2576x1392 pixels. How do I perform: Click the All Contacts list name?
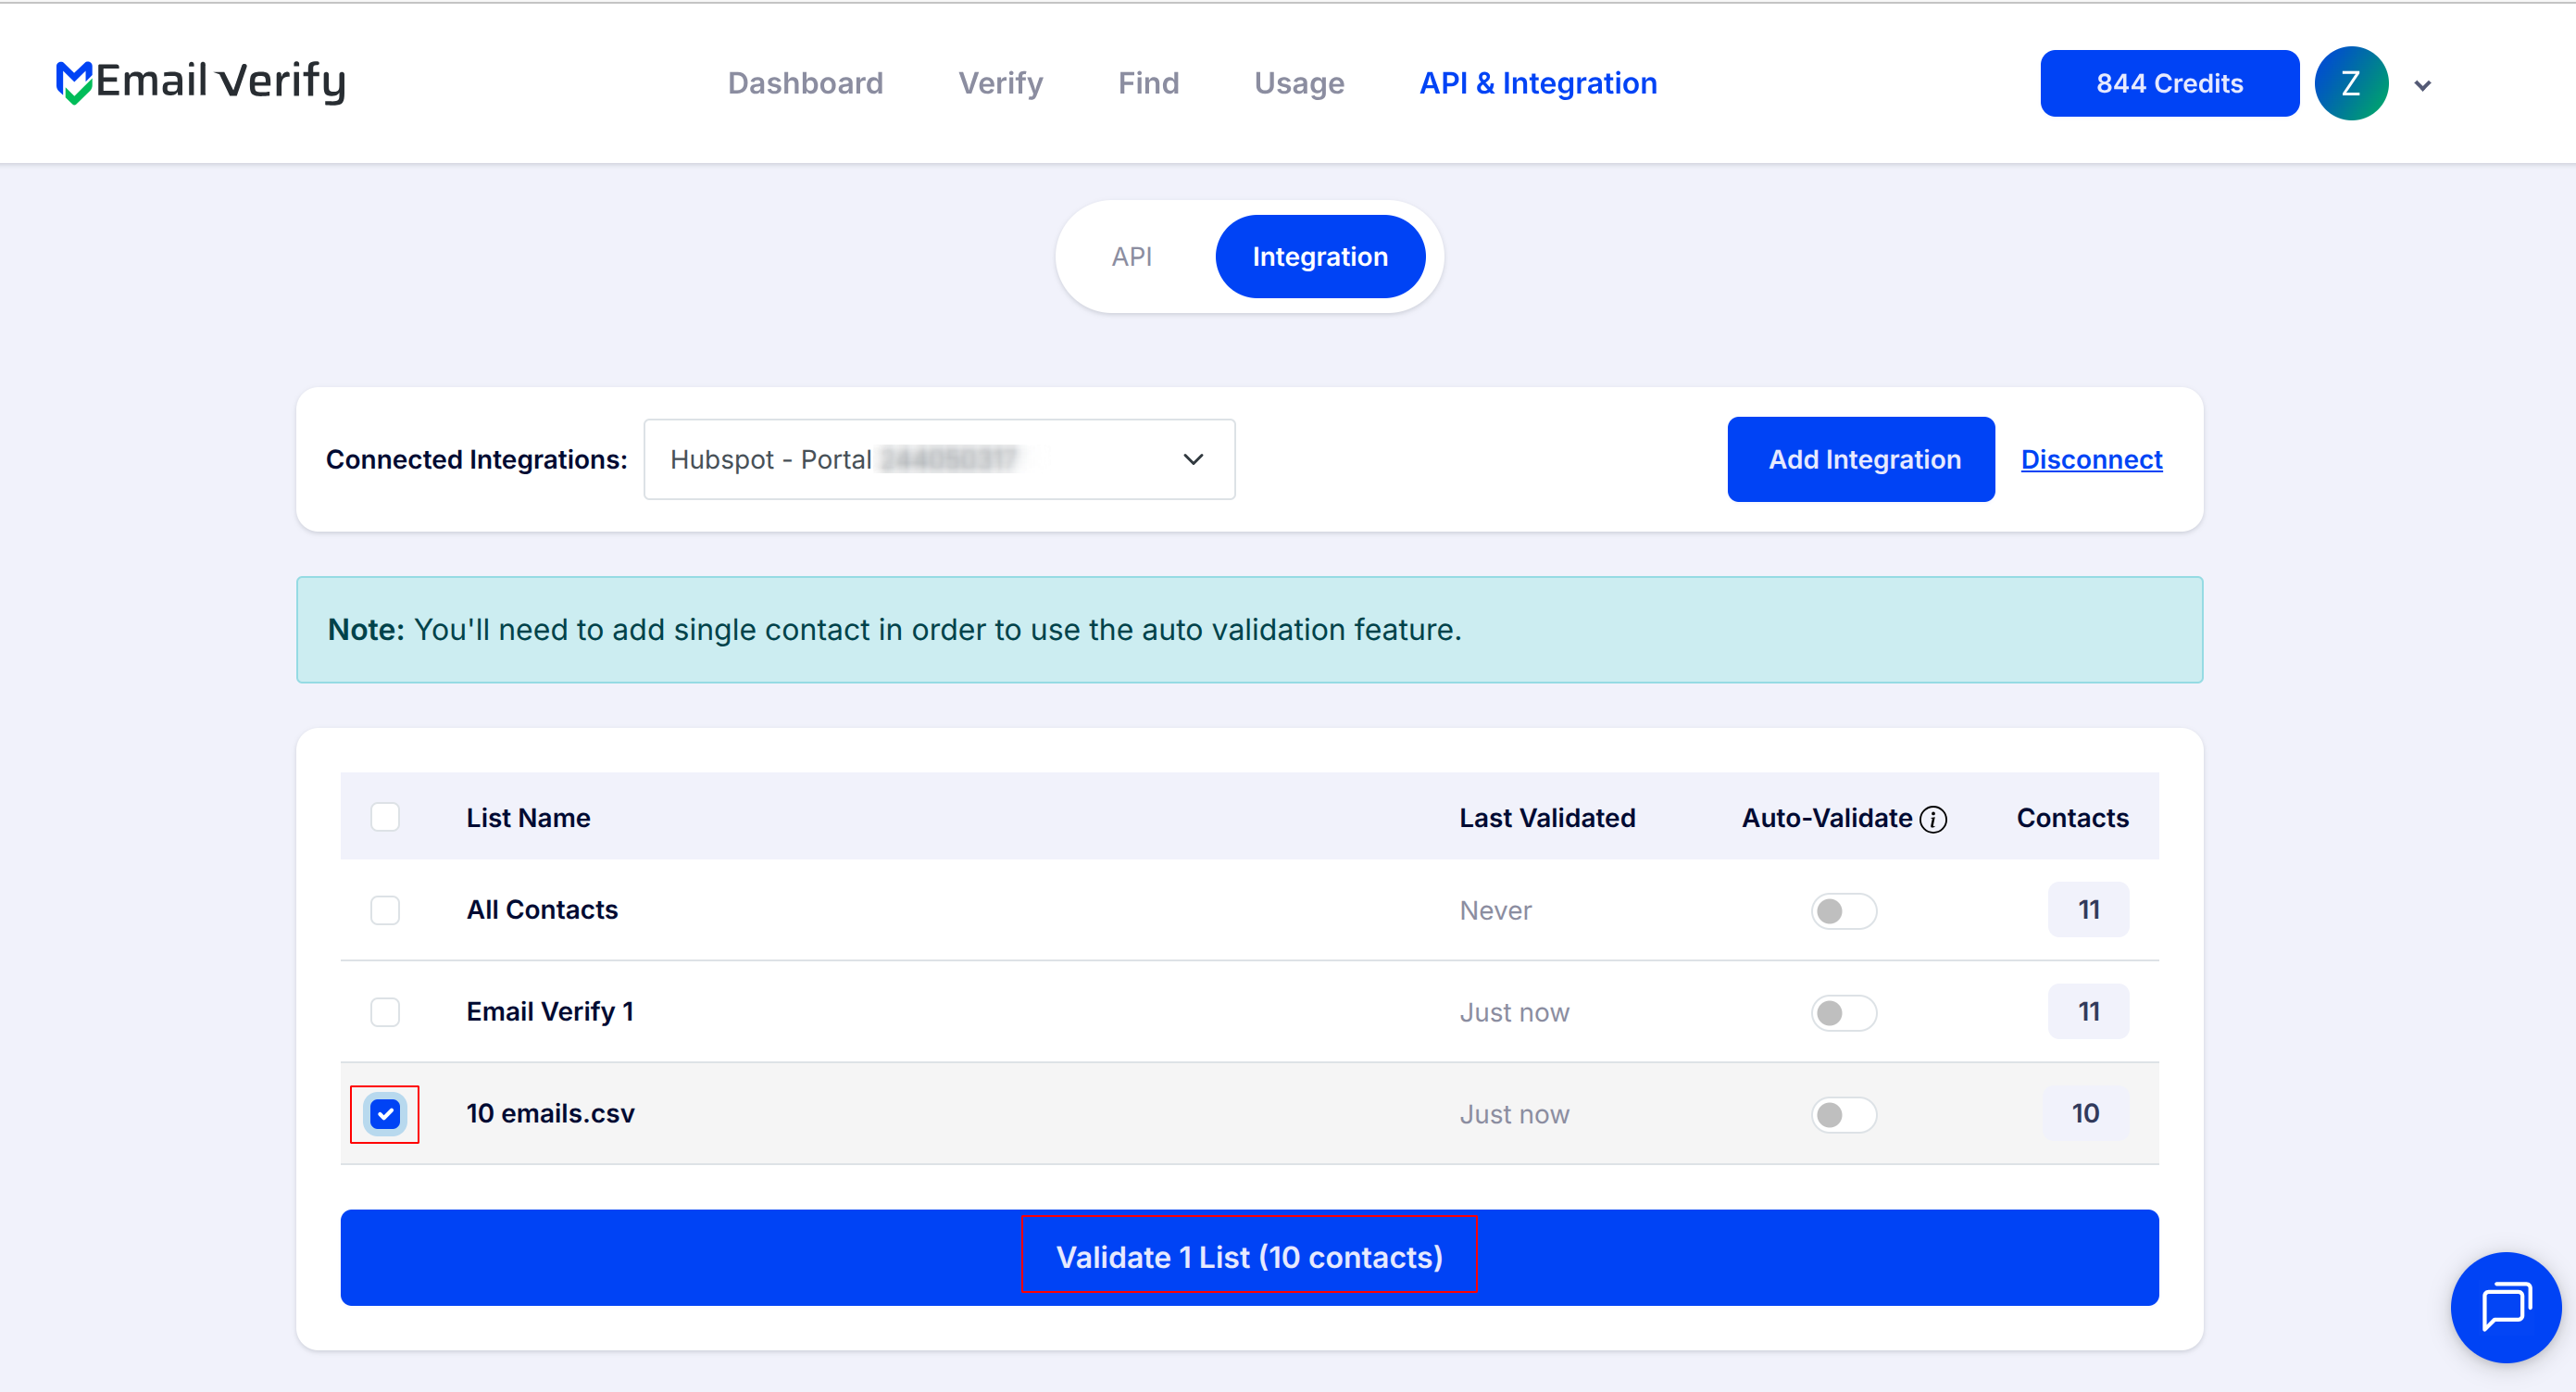click(x=542, y=910)
